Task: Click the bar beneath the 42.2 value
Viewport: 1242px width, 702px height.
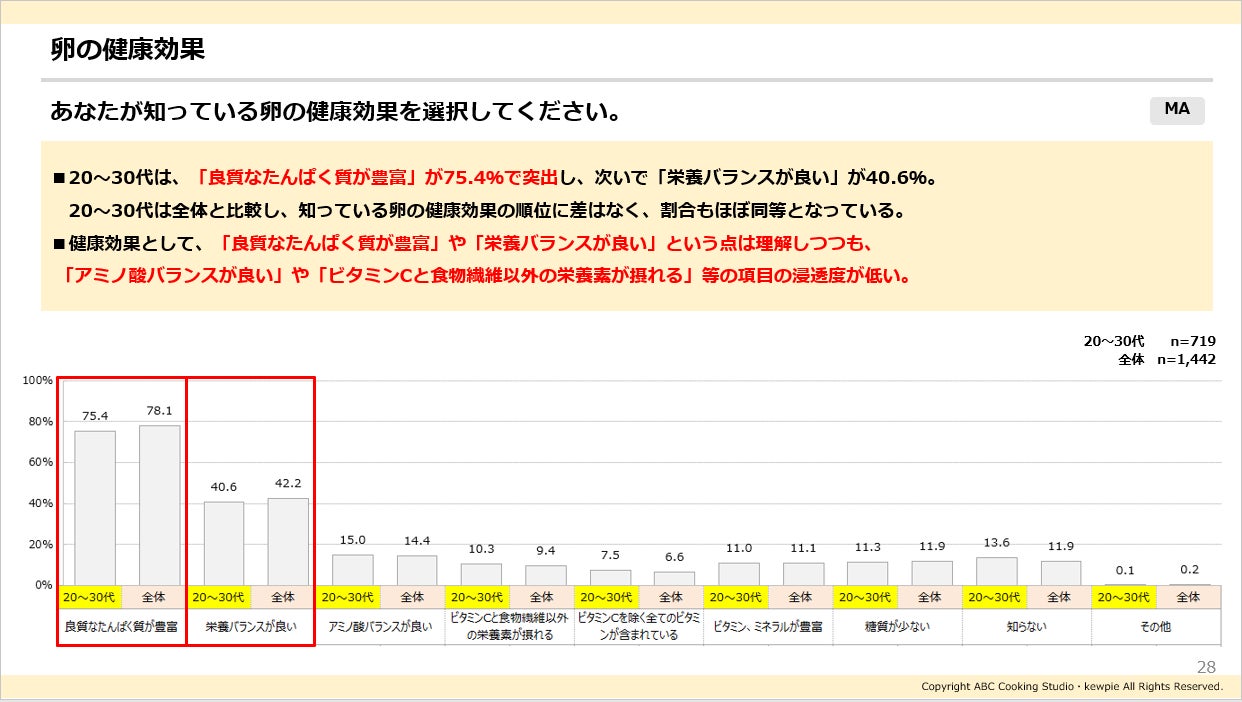Action: [x=289, y=542]
